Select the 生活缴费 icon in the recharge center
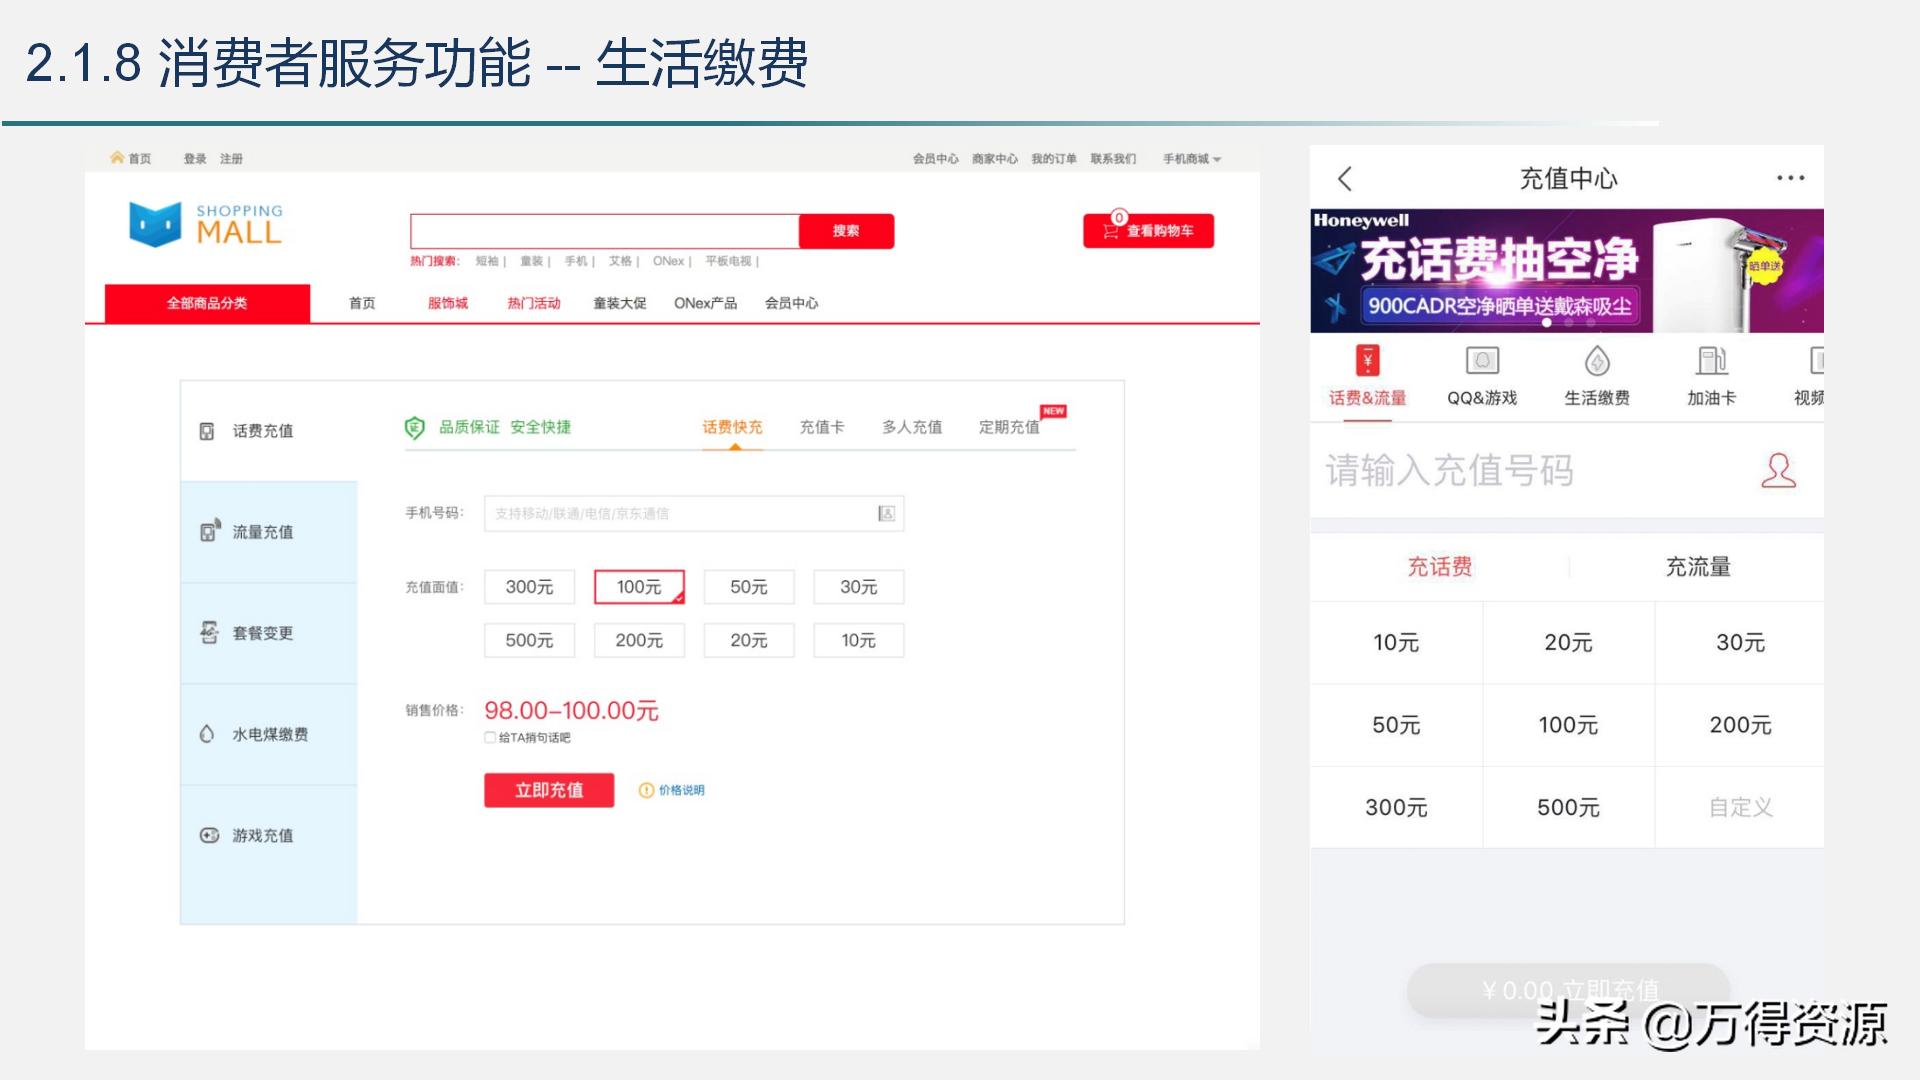The width and height of the screenshot is (1920, 1080). click(1596, 375)
